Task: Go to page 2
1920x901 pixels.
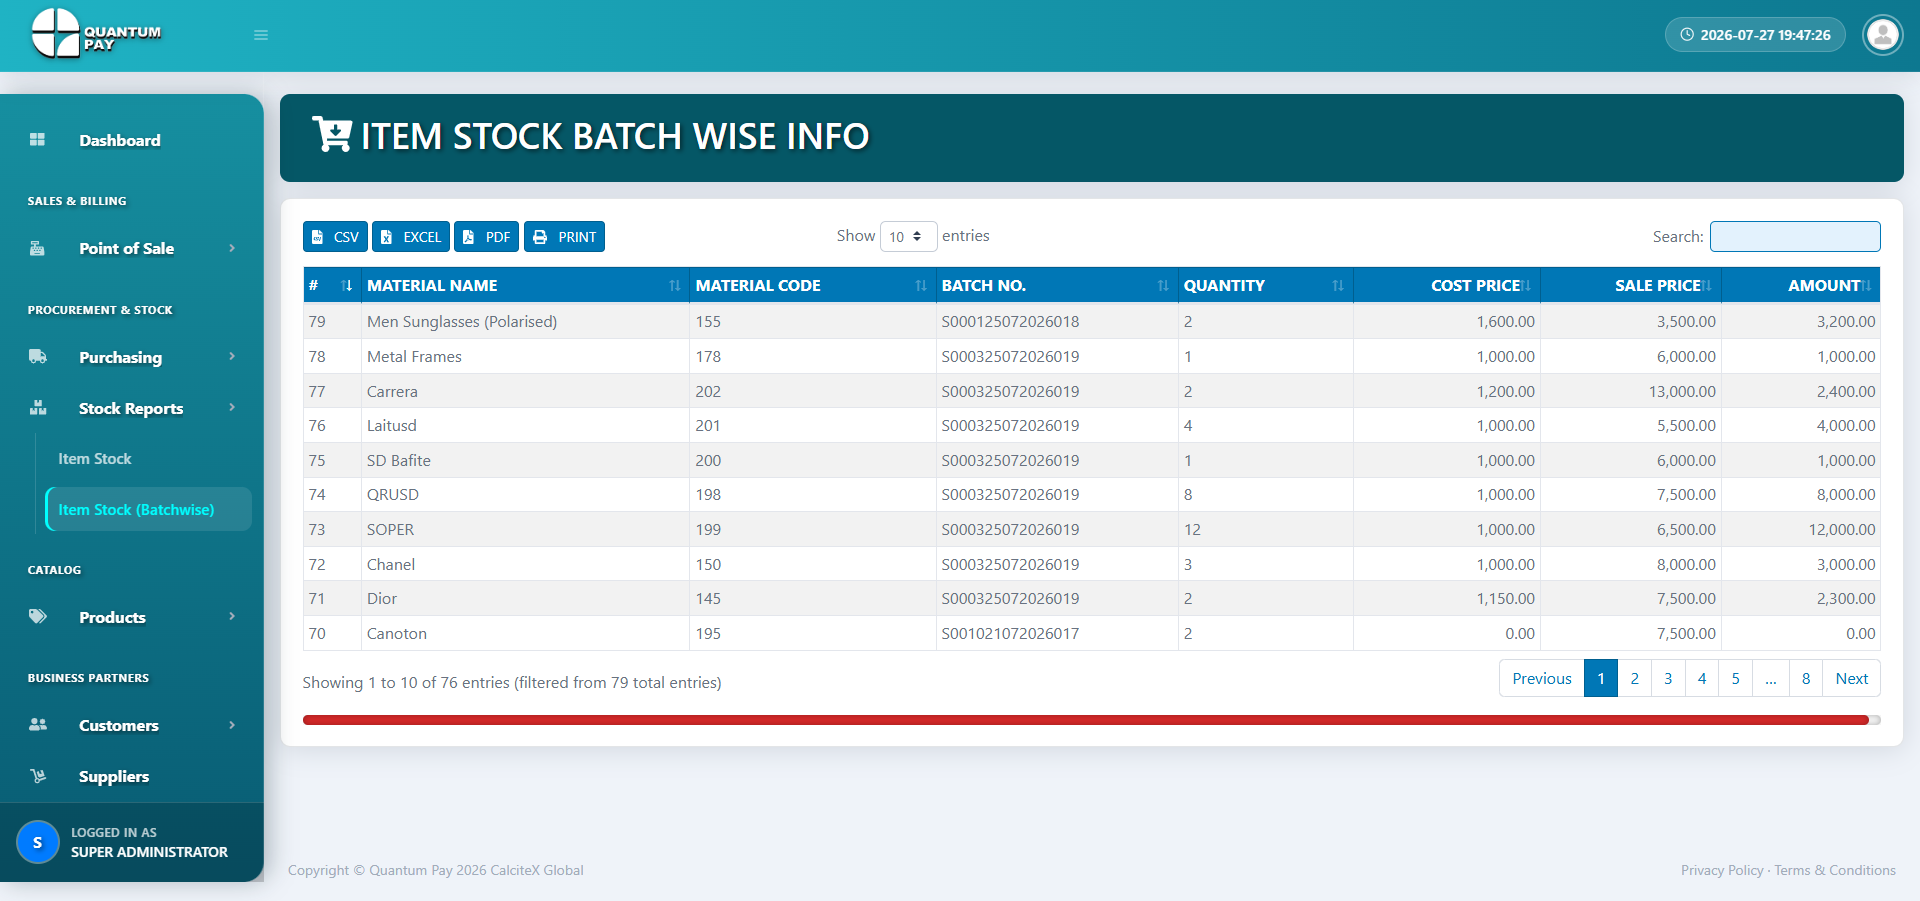Action: point(1635,678)
